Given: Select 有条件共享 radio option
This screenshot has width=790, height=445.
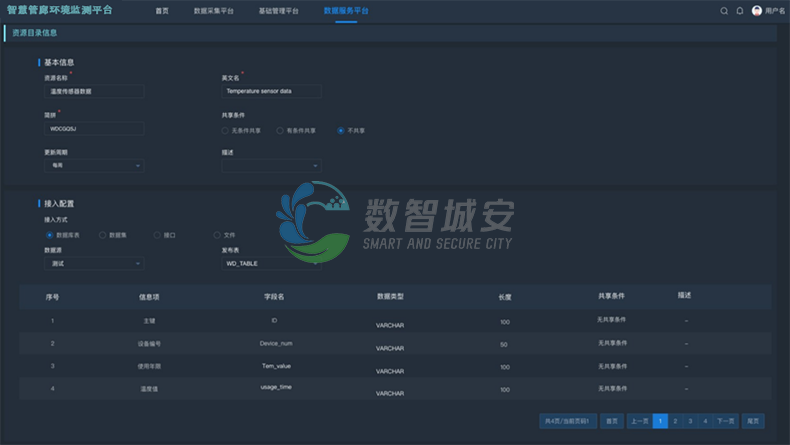Looking at the screenshot, I should [x=280, y=130].
